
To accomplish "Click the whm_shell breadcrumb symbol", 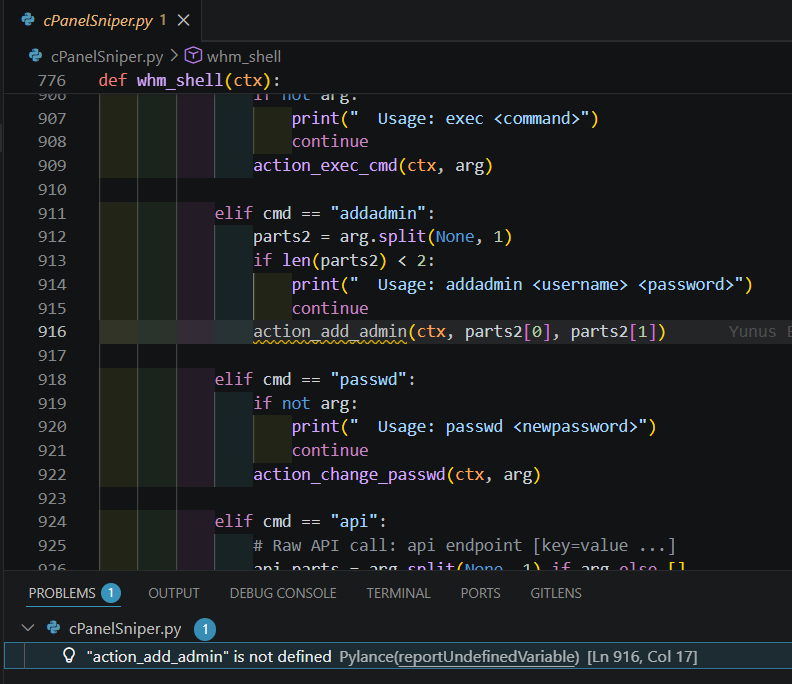I will coord(244,57).
